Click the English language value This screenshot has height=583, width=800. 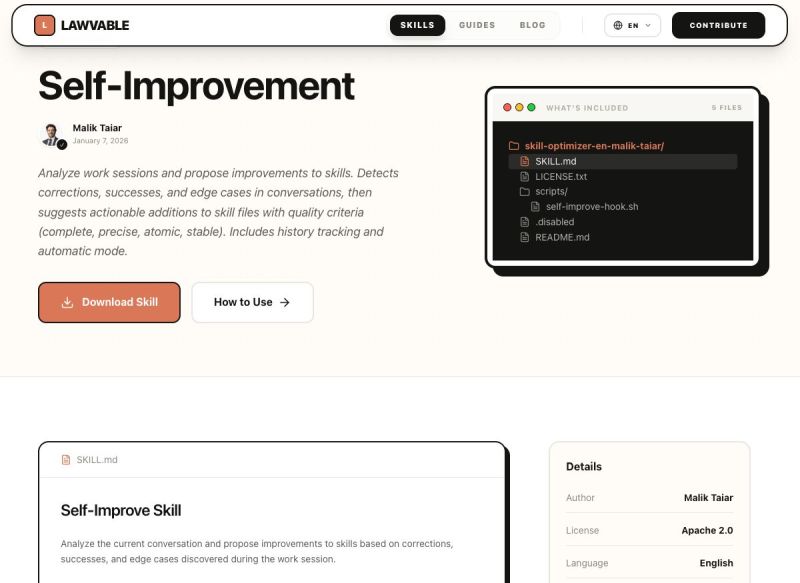(716, 563)
